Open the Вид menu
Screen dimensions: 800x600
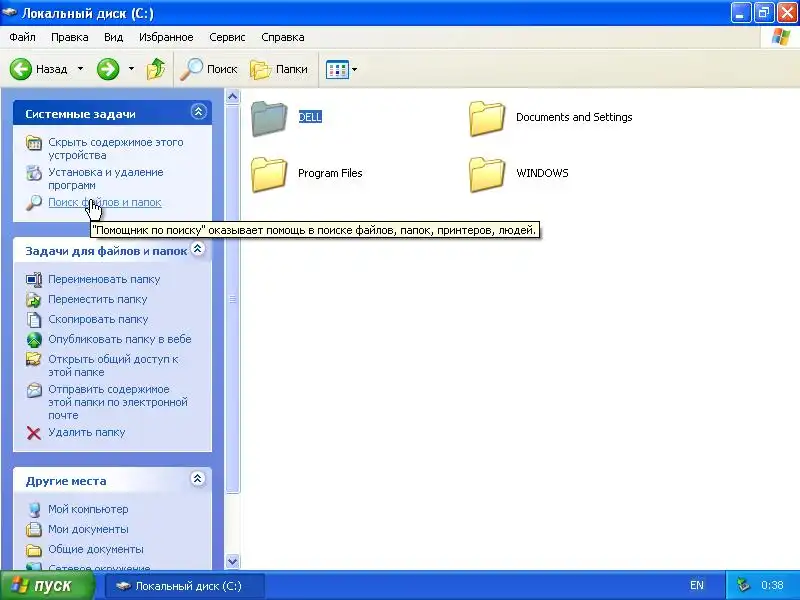tap(113, 37)
